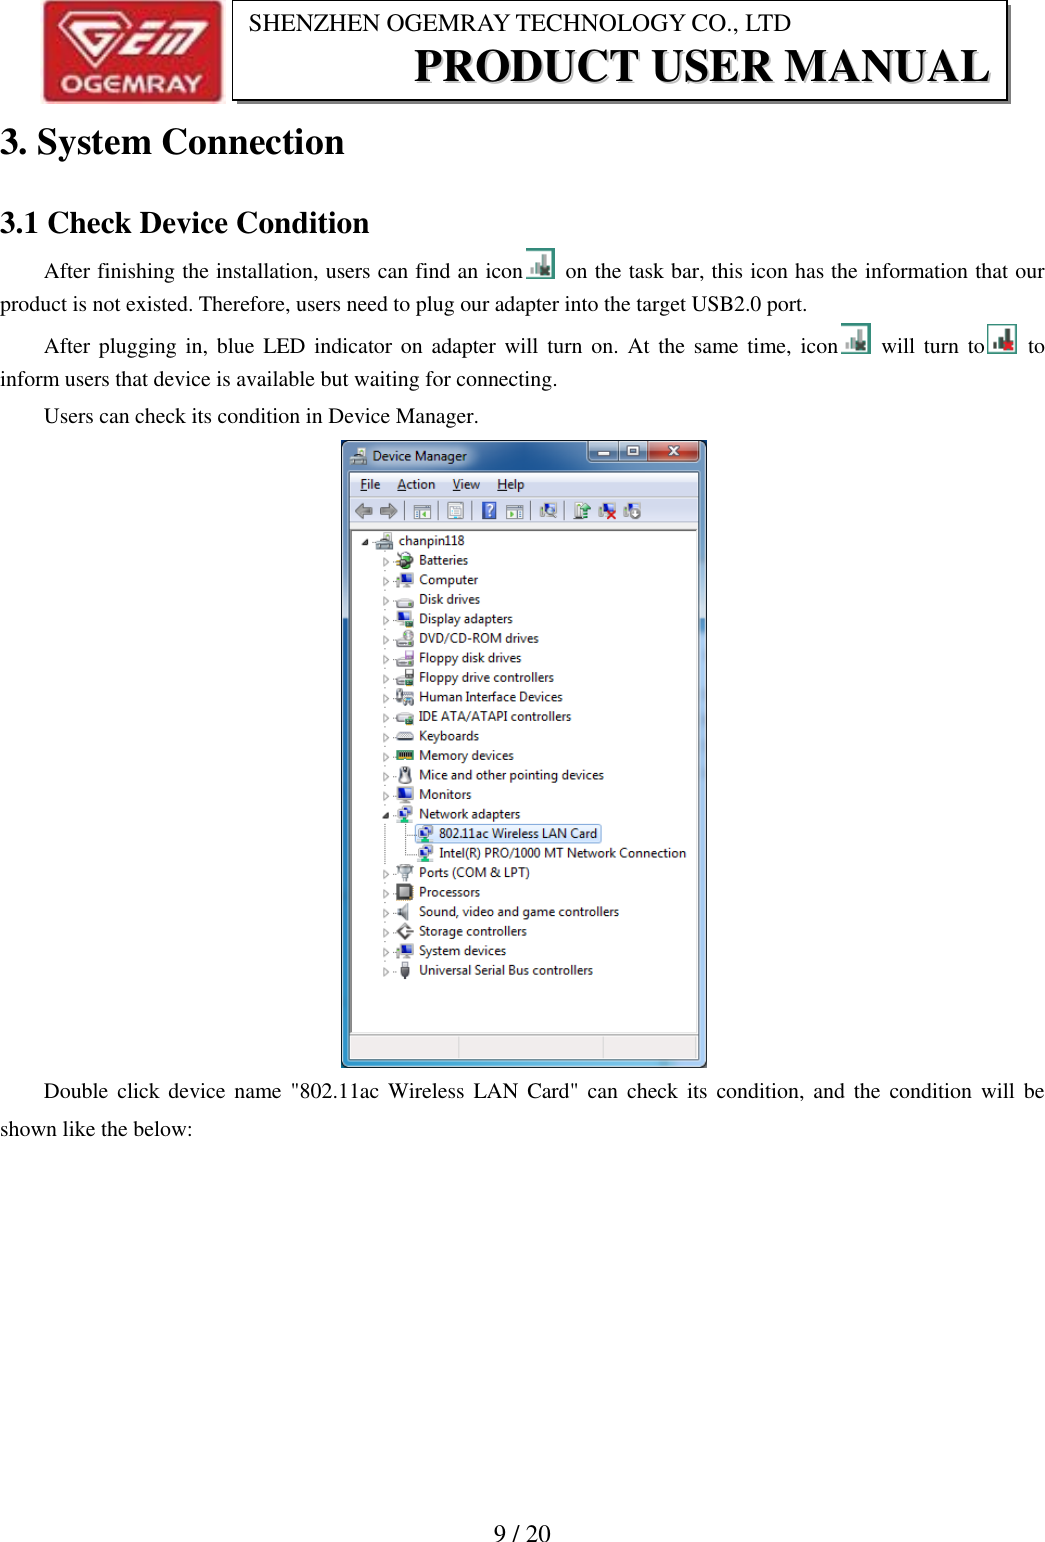Select 'Human Interface Devices' label
Viewport: 1045px width, 1542px height.
[x=491, y=697]
